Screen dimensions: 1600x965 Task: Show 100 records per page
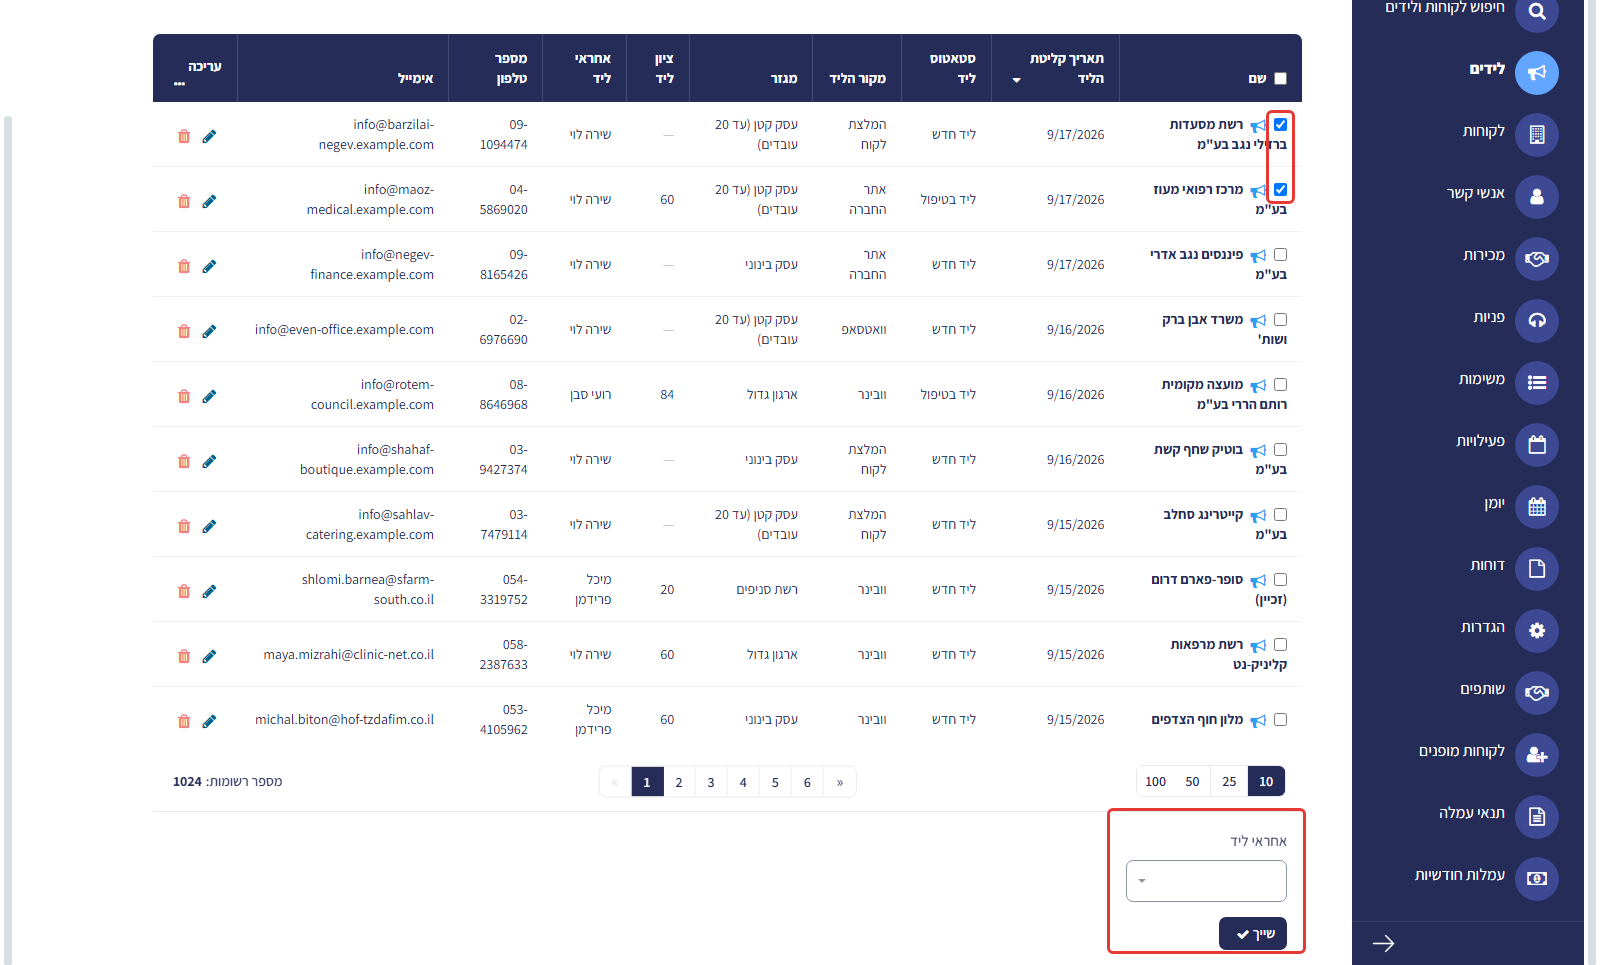point(1156,782)
